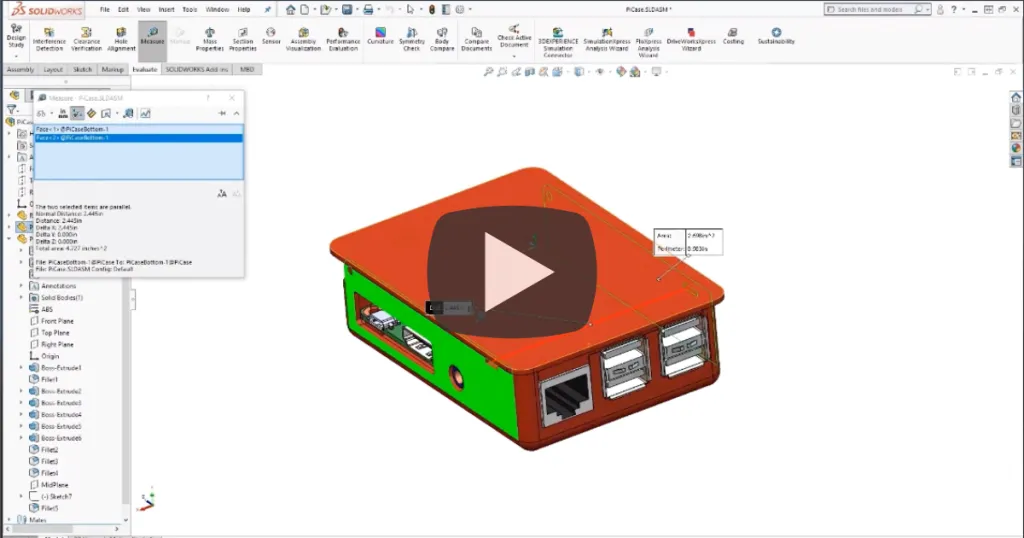Toggle the pin menu bar icon
This screenshot has height=538, width=1024.
(x=267, y=9)
